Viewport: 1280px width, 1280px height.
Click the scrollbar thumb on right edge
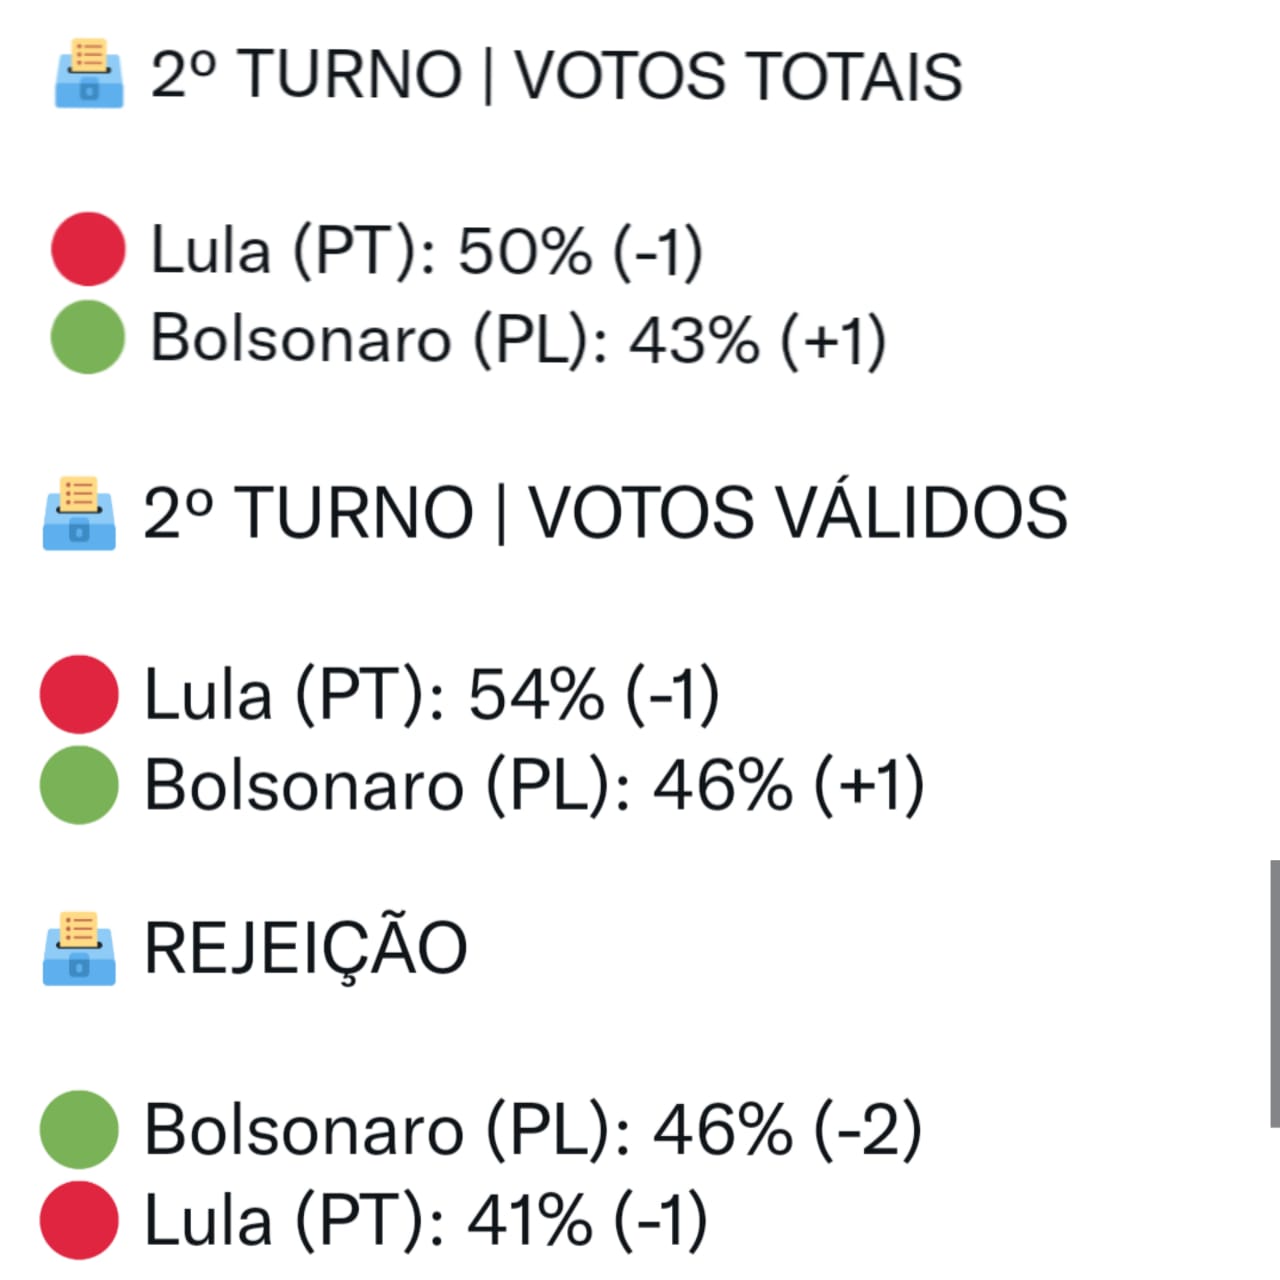pyautogui.click(x=1275, y=993)
